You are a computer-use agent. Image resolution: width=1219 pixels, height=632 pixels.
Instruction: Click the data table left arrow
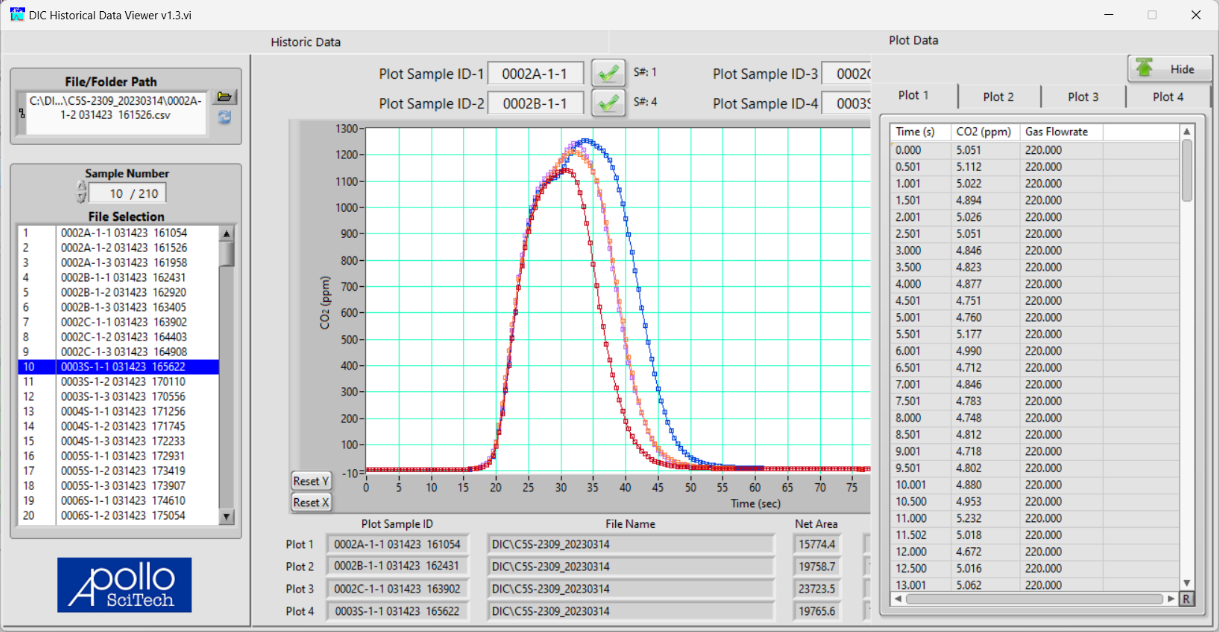tap(897, 598)
